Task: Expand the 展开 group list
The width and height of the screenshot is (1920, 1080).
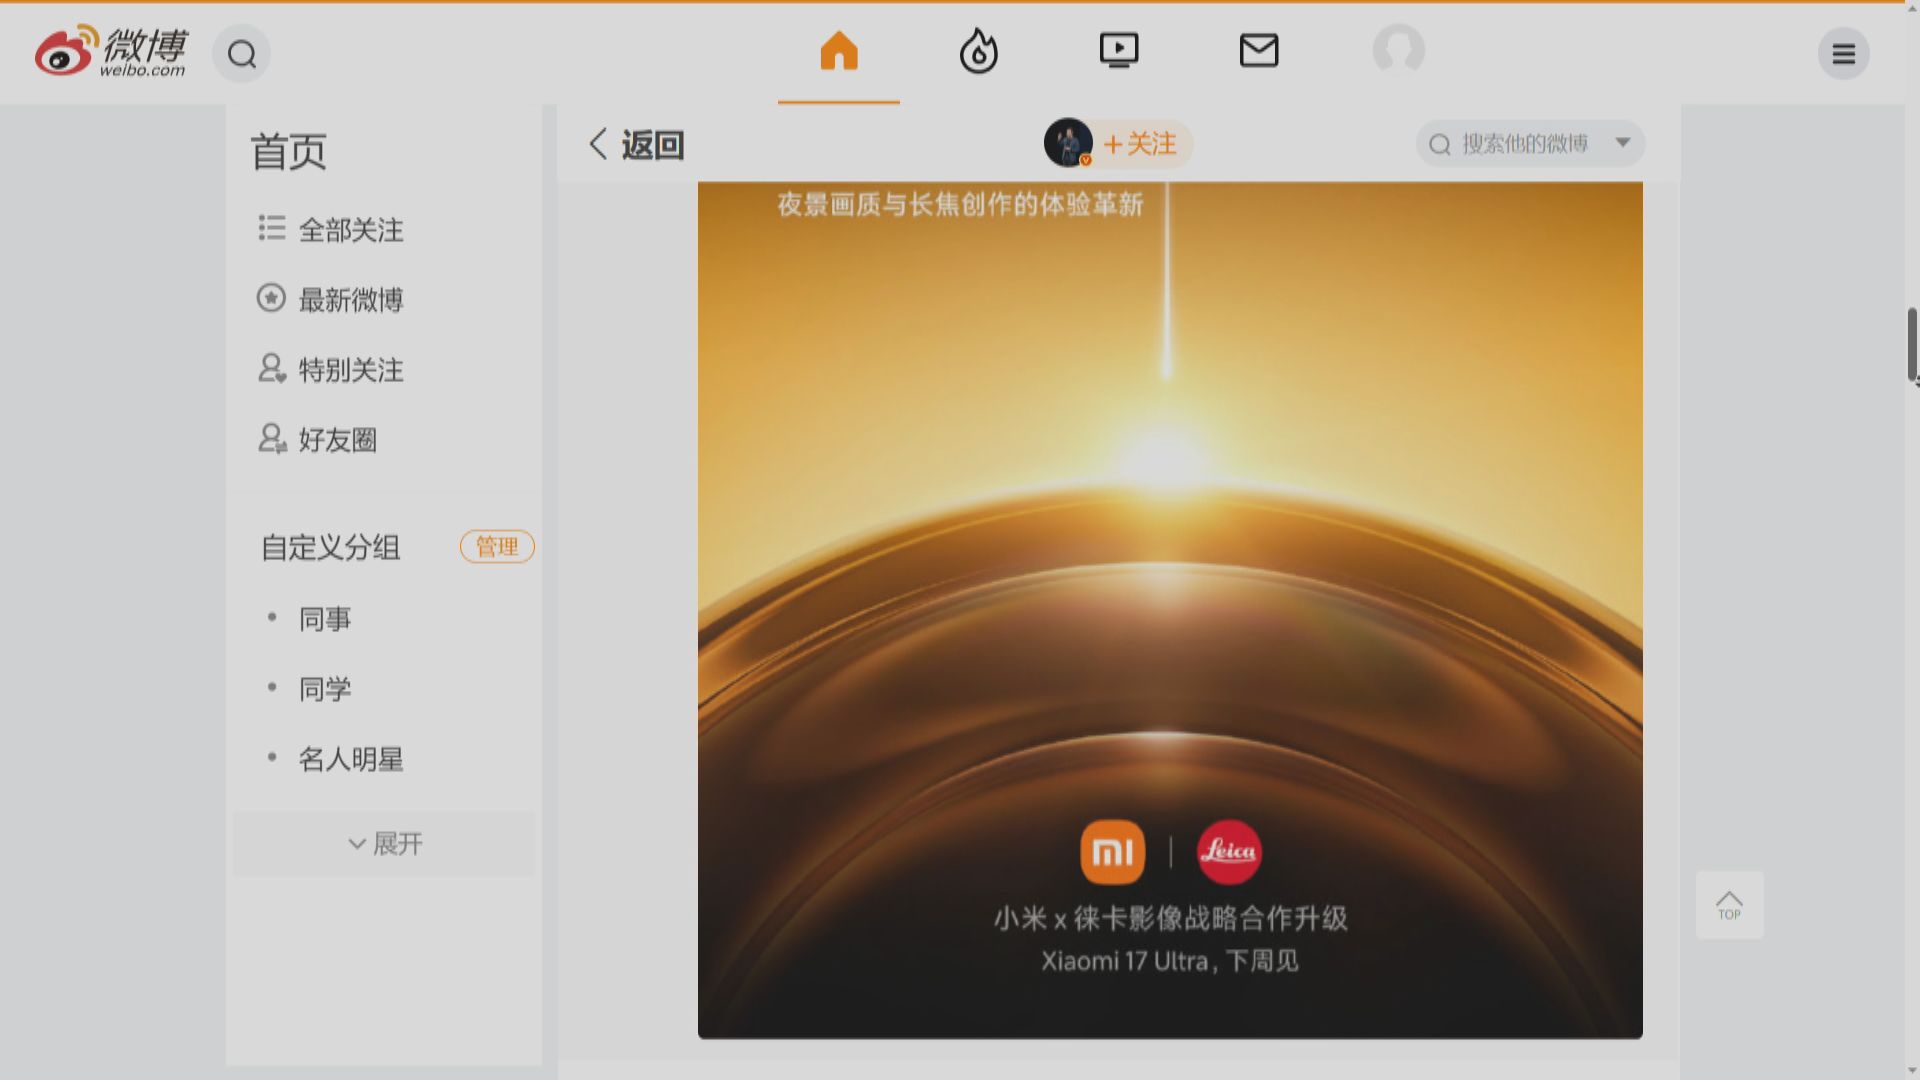Action: coord(384,844)
